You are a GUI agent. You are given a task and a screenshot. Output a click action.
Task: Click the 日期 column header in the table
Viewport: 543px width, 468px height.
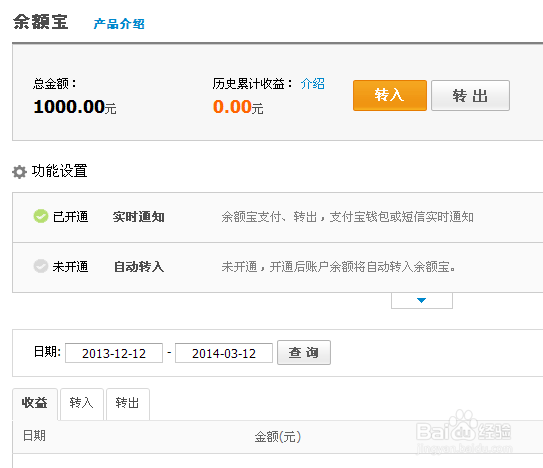(34, 435)
